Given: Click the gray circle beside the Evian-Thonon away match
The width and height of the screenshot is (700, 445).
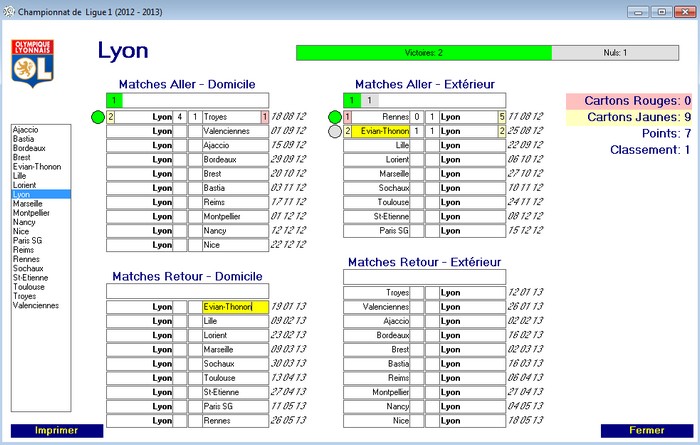Looking at the screenshot, I should point(334,131).
